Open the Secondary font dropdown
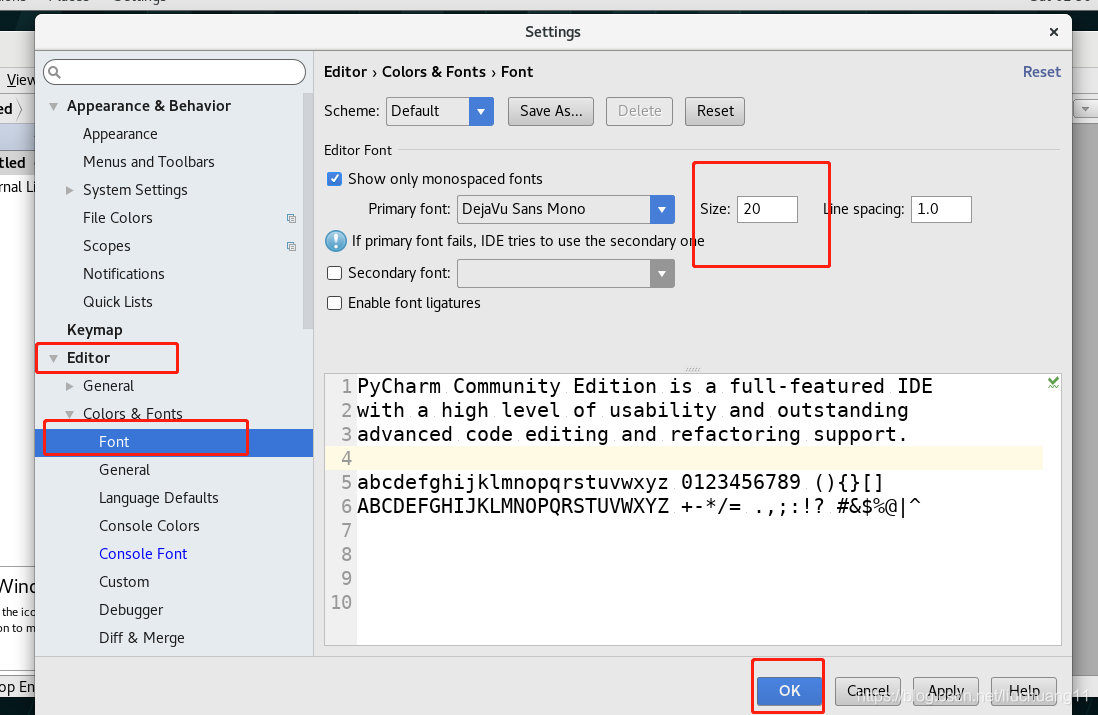1098x715 pixels. [x=662, y=274]
